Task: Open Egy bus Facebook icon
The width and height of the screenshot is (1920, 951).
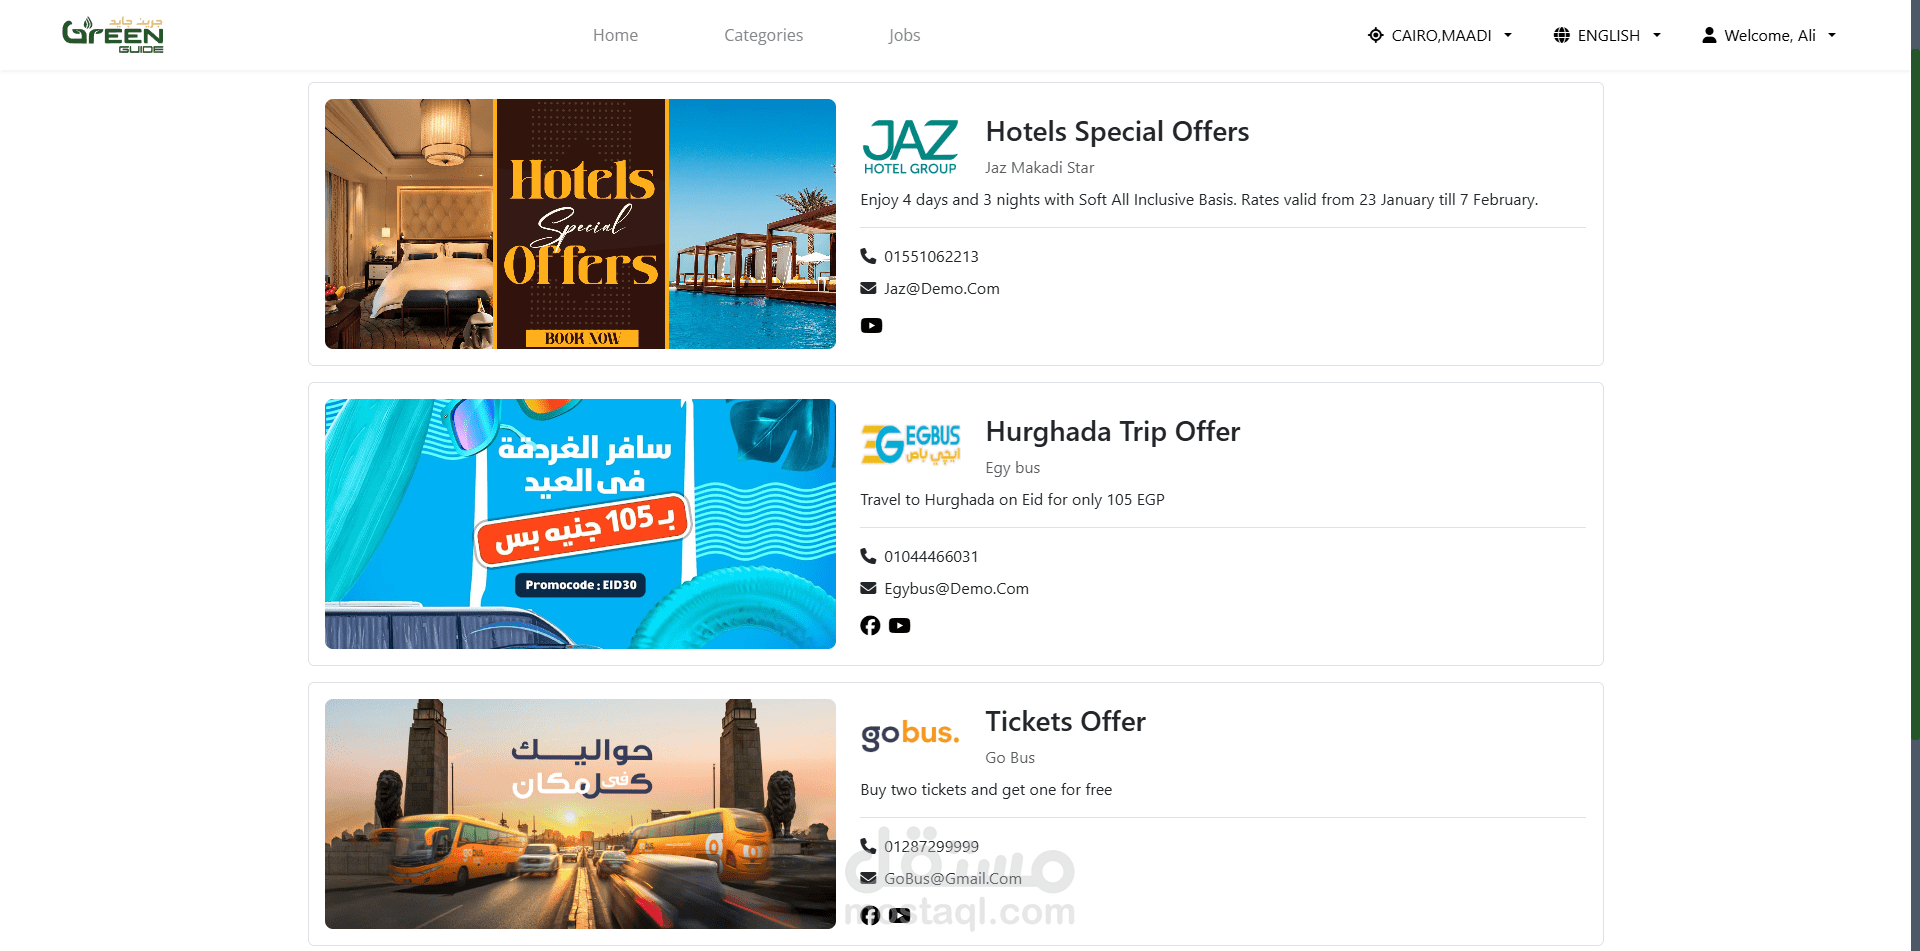Action: click(x=870, y=625)
